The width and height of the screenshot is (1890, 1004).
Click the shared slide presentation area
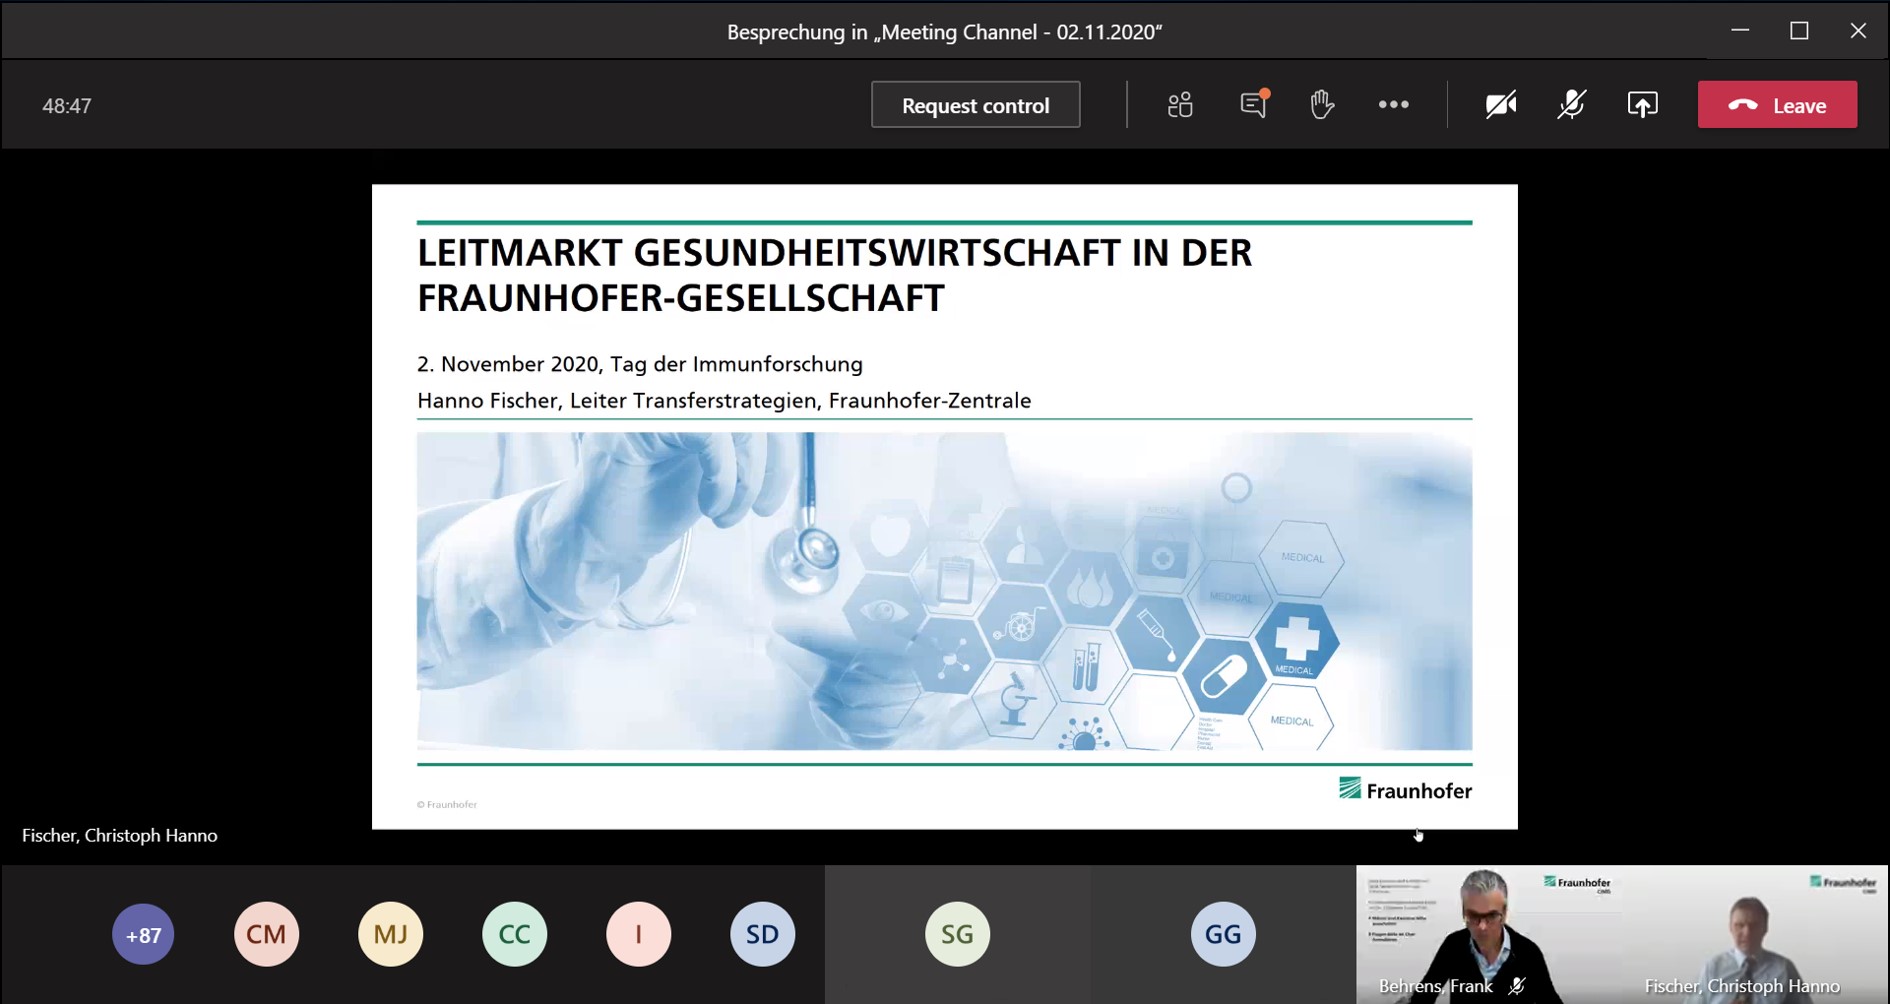[944, 506]
